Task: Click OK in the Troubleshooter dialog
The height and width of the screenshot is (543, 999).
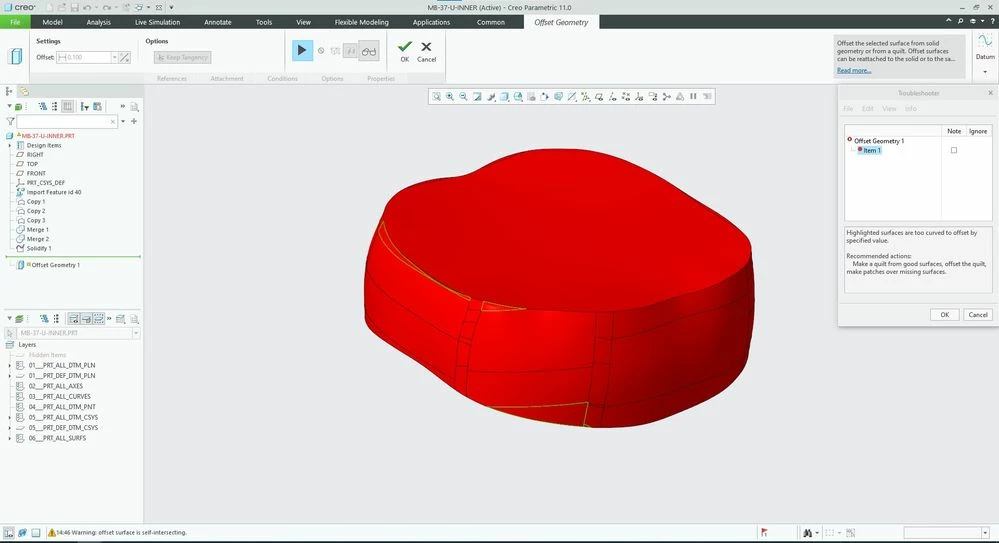Action: coord(944,315)
